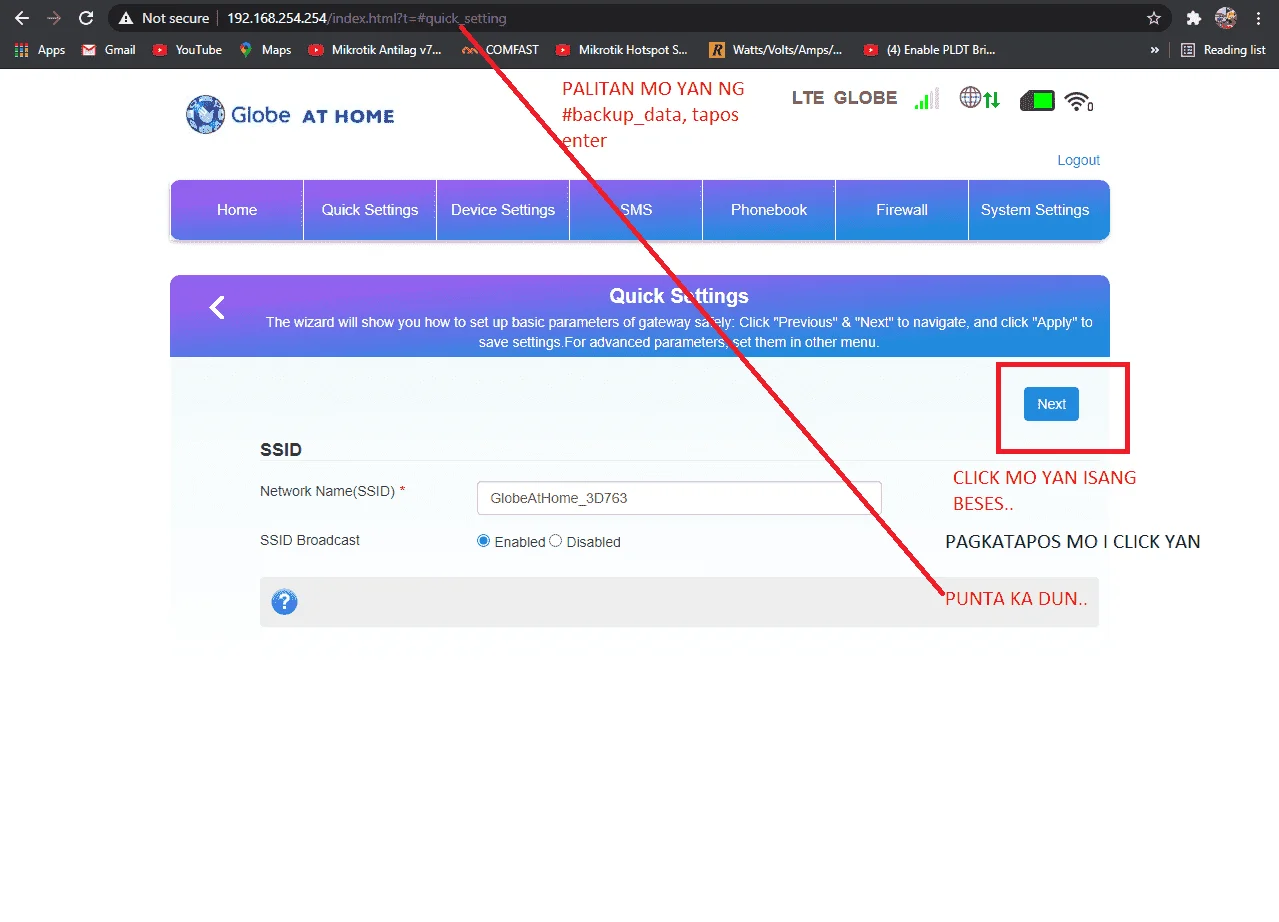Screen dimensions: 1279x922
Task: Open the Device Settings tab
Action: [503, 210]
